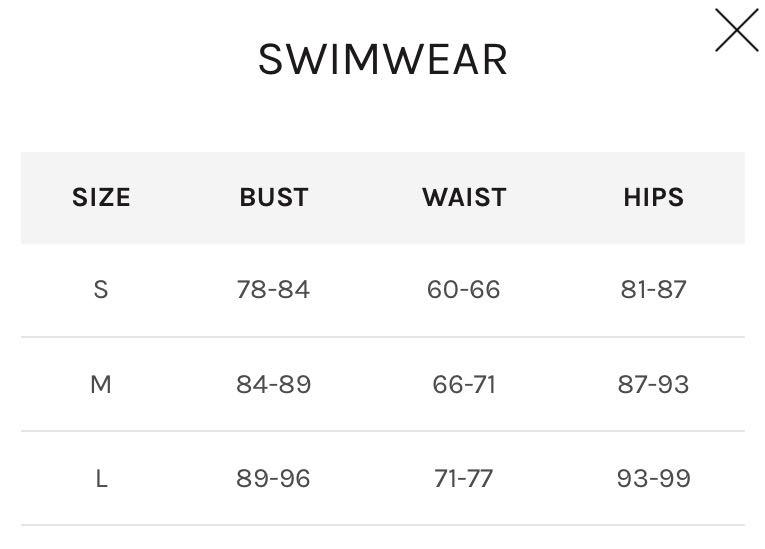This screenshot has height=549, width=765.
Task: Click the SWIMWEAR title heading
Action: click(383, 59)
